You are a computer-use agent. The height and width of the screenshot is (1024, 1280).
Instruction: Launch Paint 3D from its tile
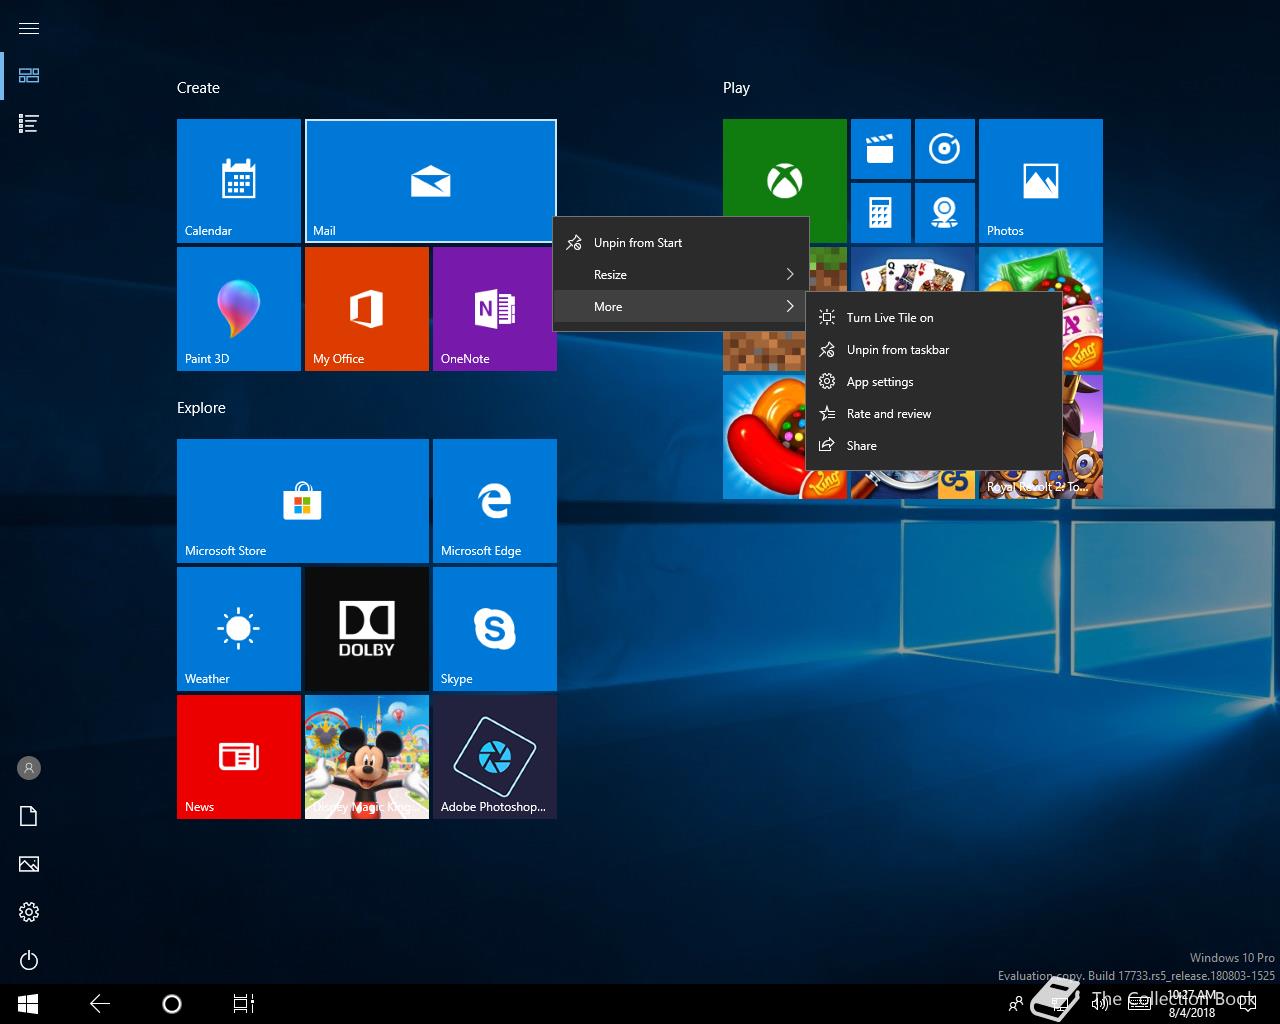239,309
